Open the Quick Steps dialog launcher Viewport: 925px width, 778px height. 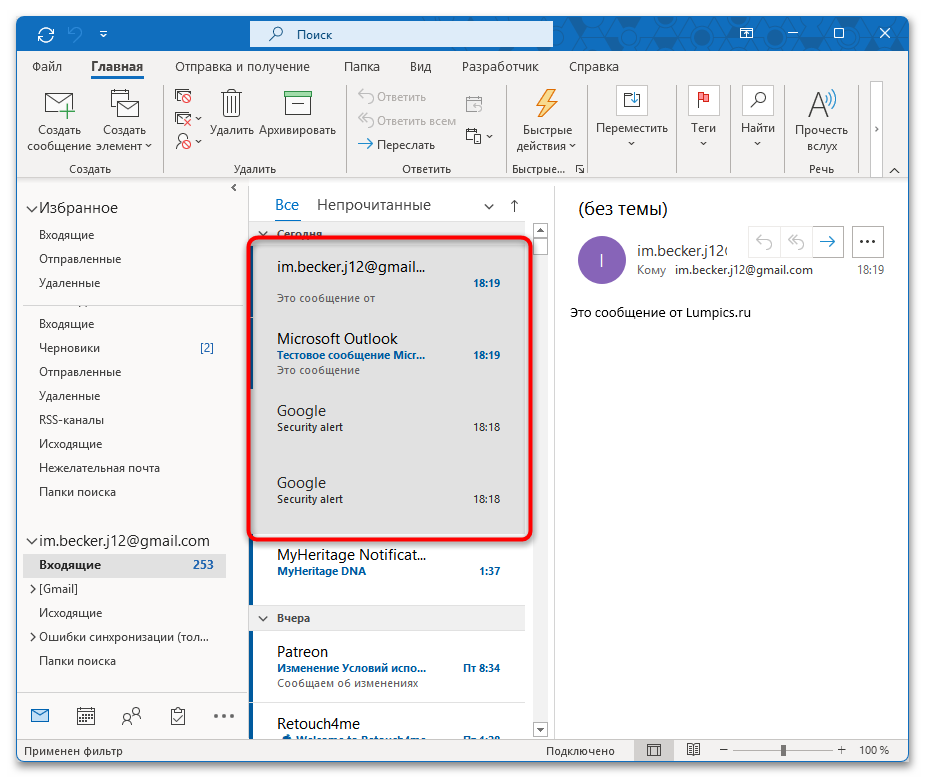click(x=580, y=169)
